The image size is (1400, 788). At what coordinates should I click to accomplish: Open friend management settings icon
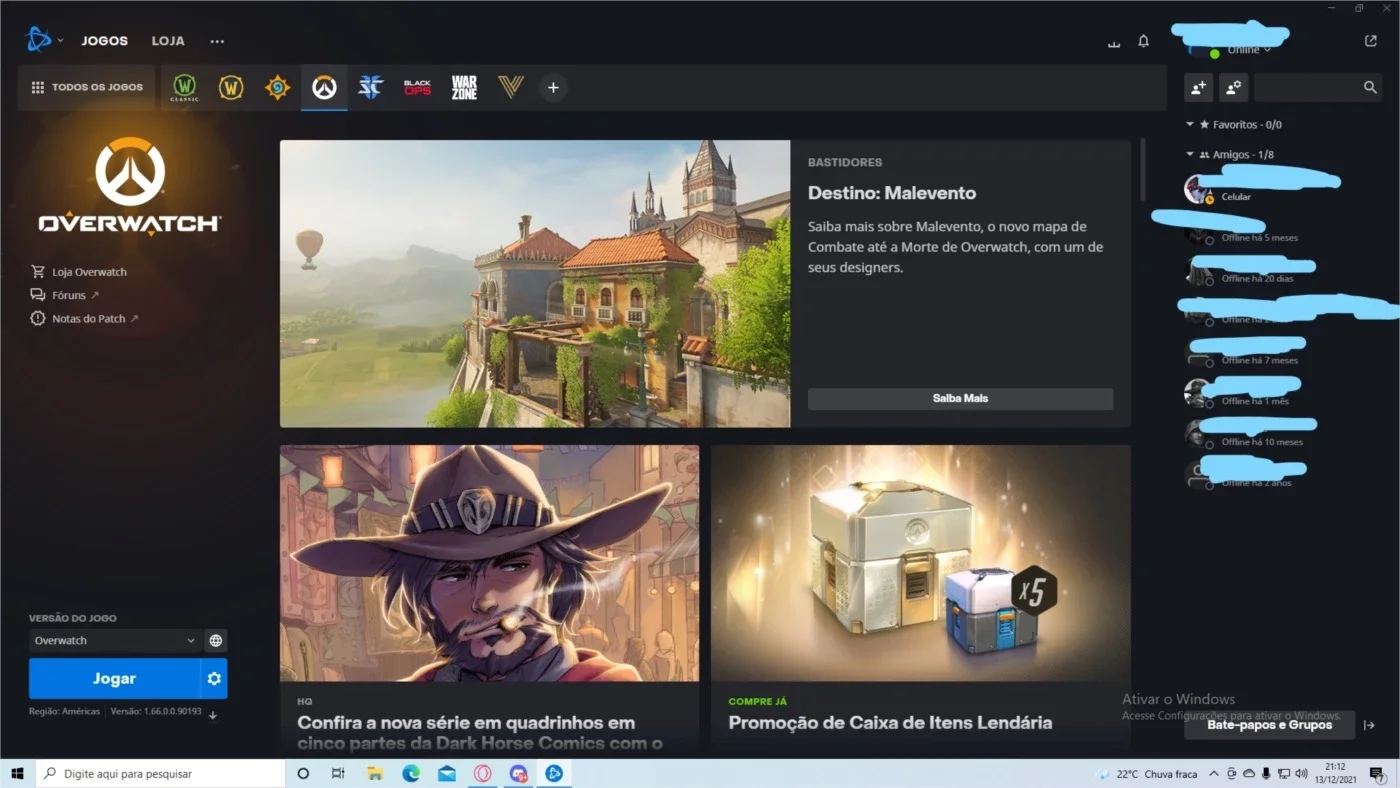click(1233, 87)
